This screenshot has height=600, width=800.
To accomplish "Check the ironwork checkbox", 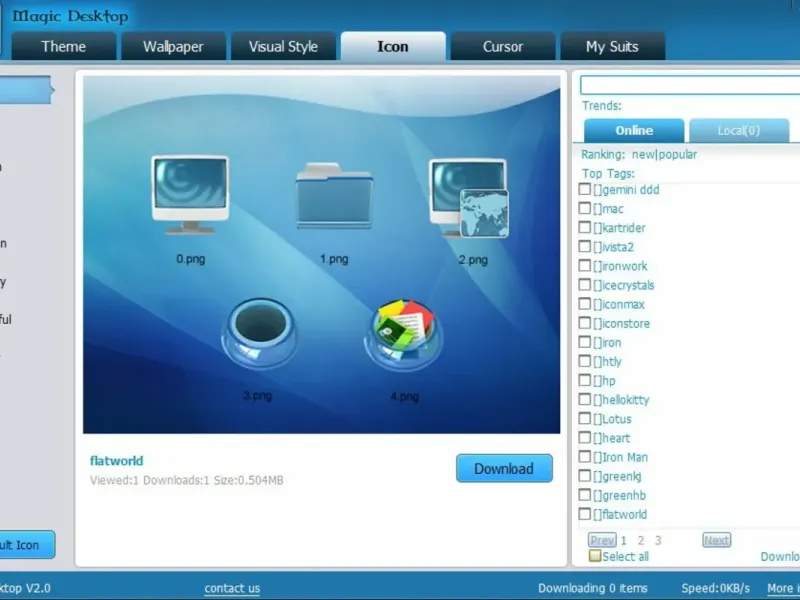I will tap(585, 266).
